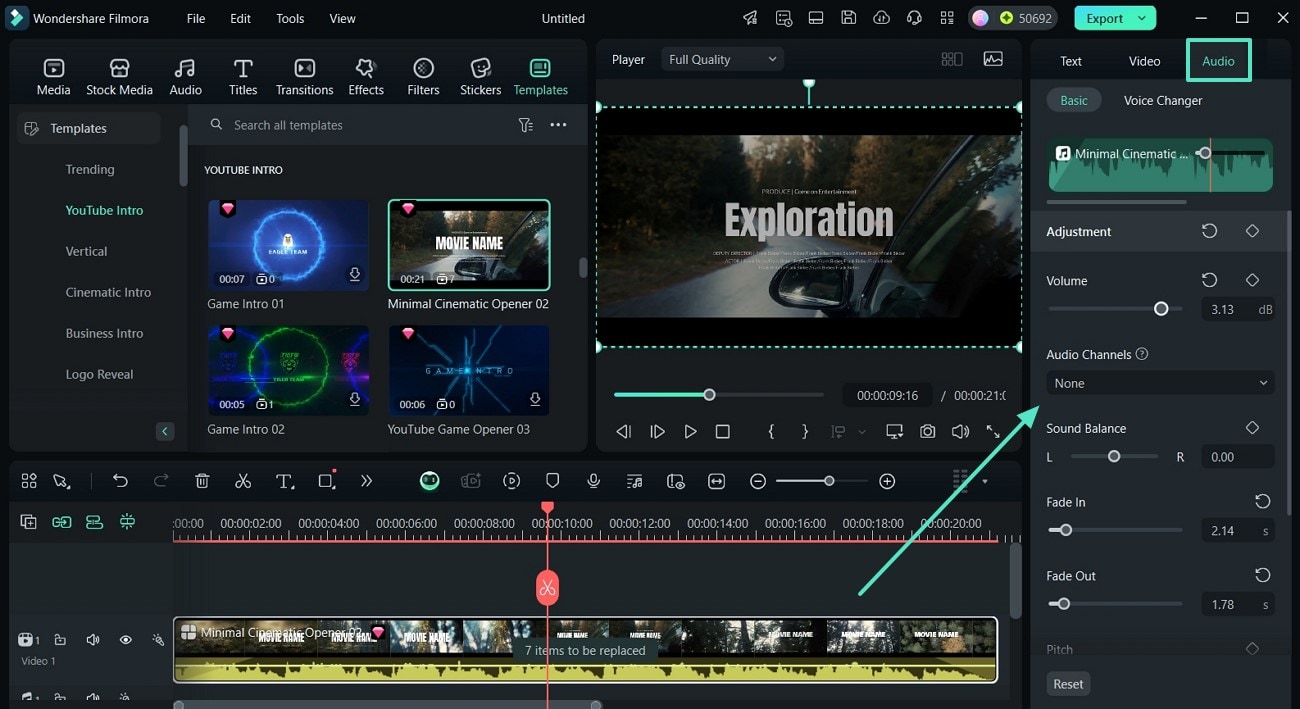Delete the clip with the trash icon
The width and height of the screenshot is (1300, 709).
202,481
